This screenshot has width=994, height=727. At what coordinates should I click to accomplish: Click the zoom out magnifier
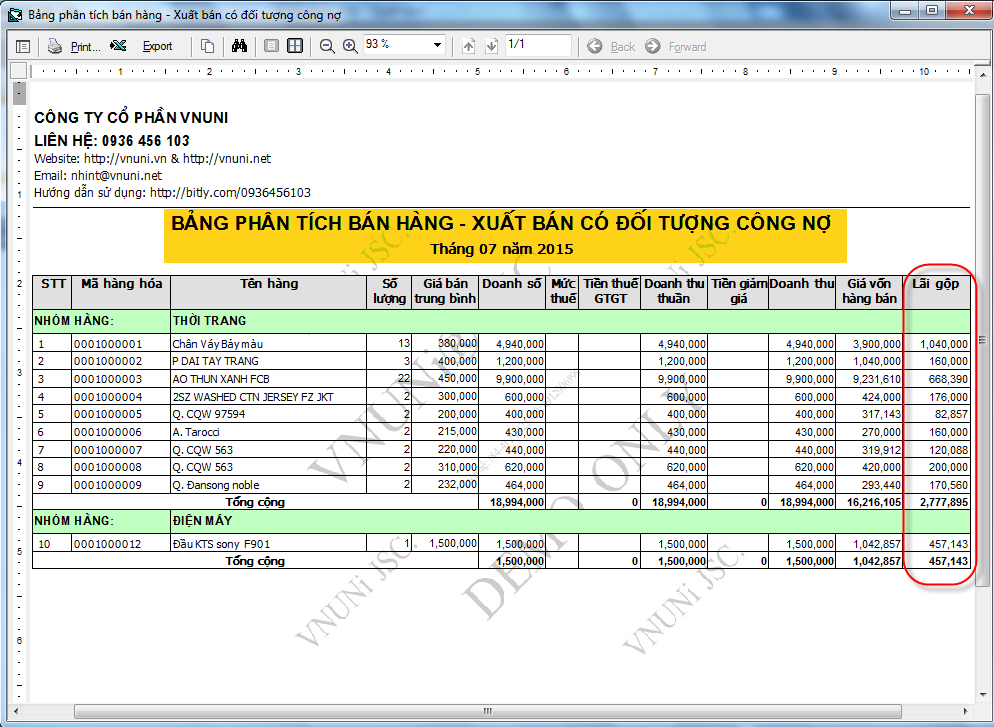(327, 46)
